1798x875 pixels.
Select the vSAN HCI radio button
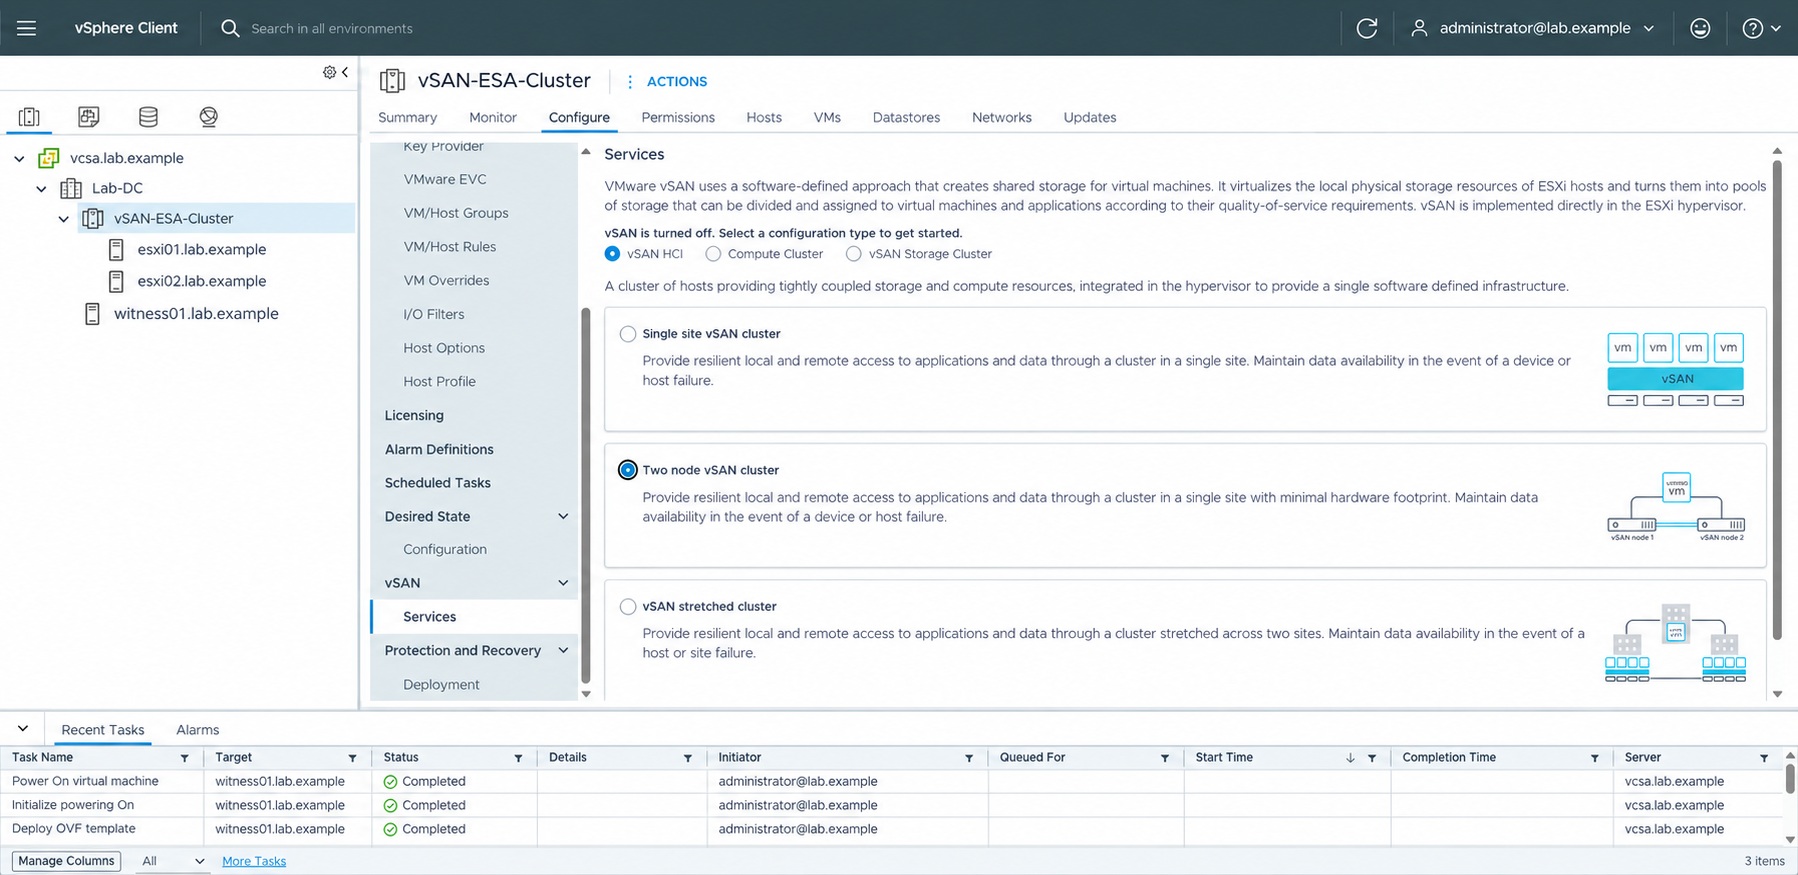[612, 254]
